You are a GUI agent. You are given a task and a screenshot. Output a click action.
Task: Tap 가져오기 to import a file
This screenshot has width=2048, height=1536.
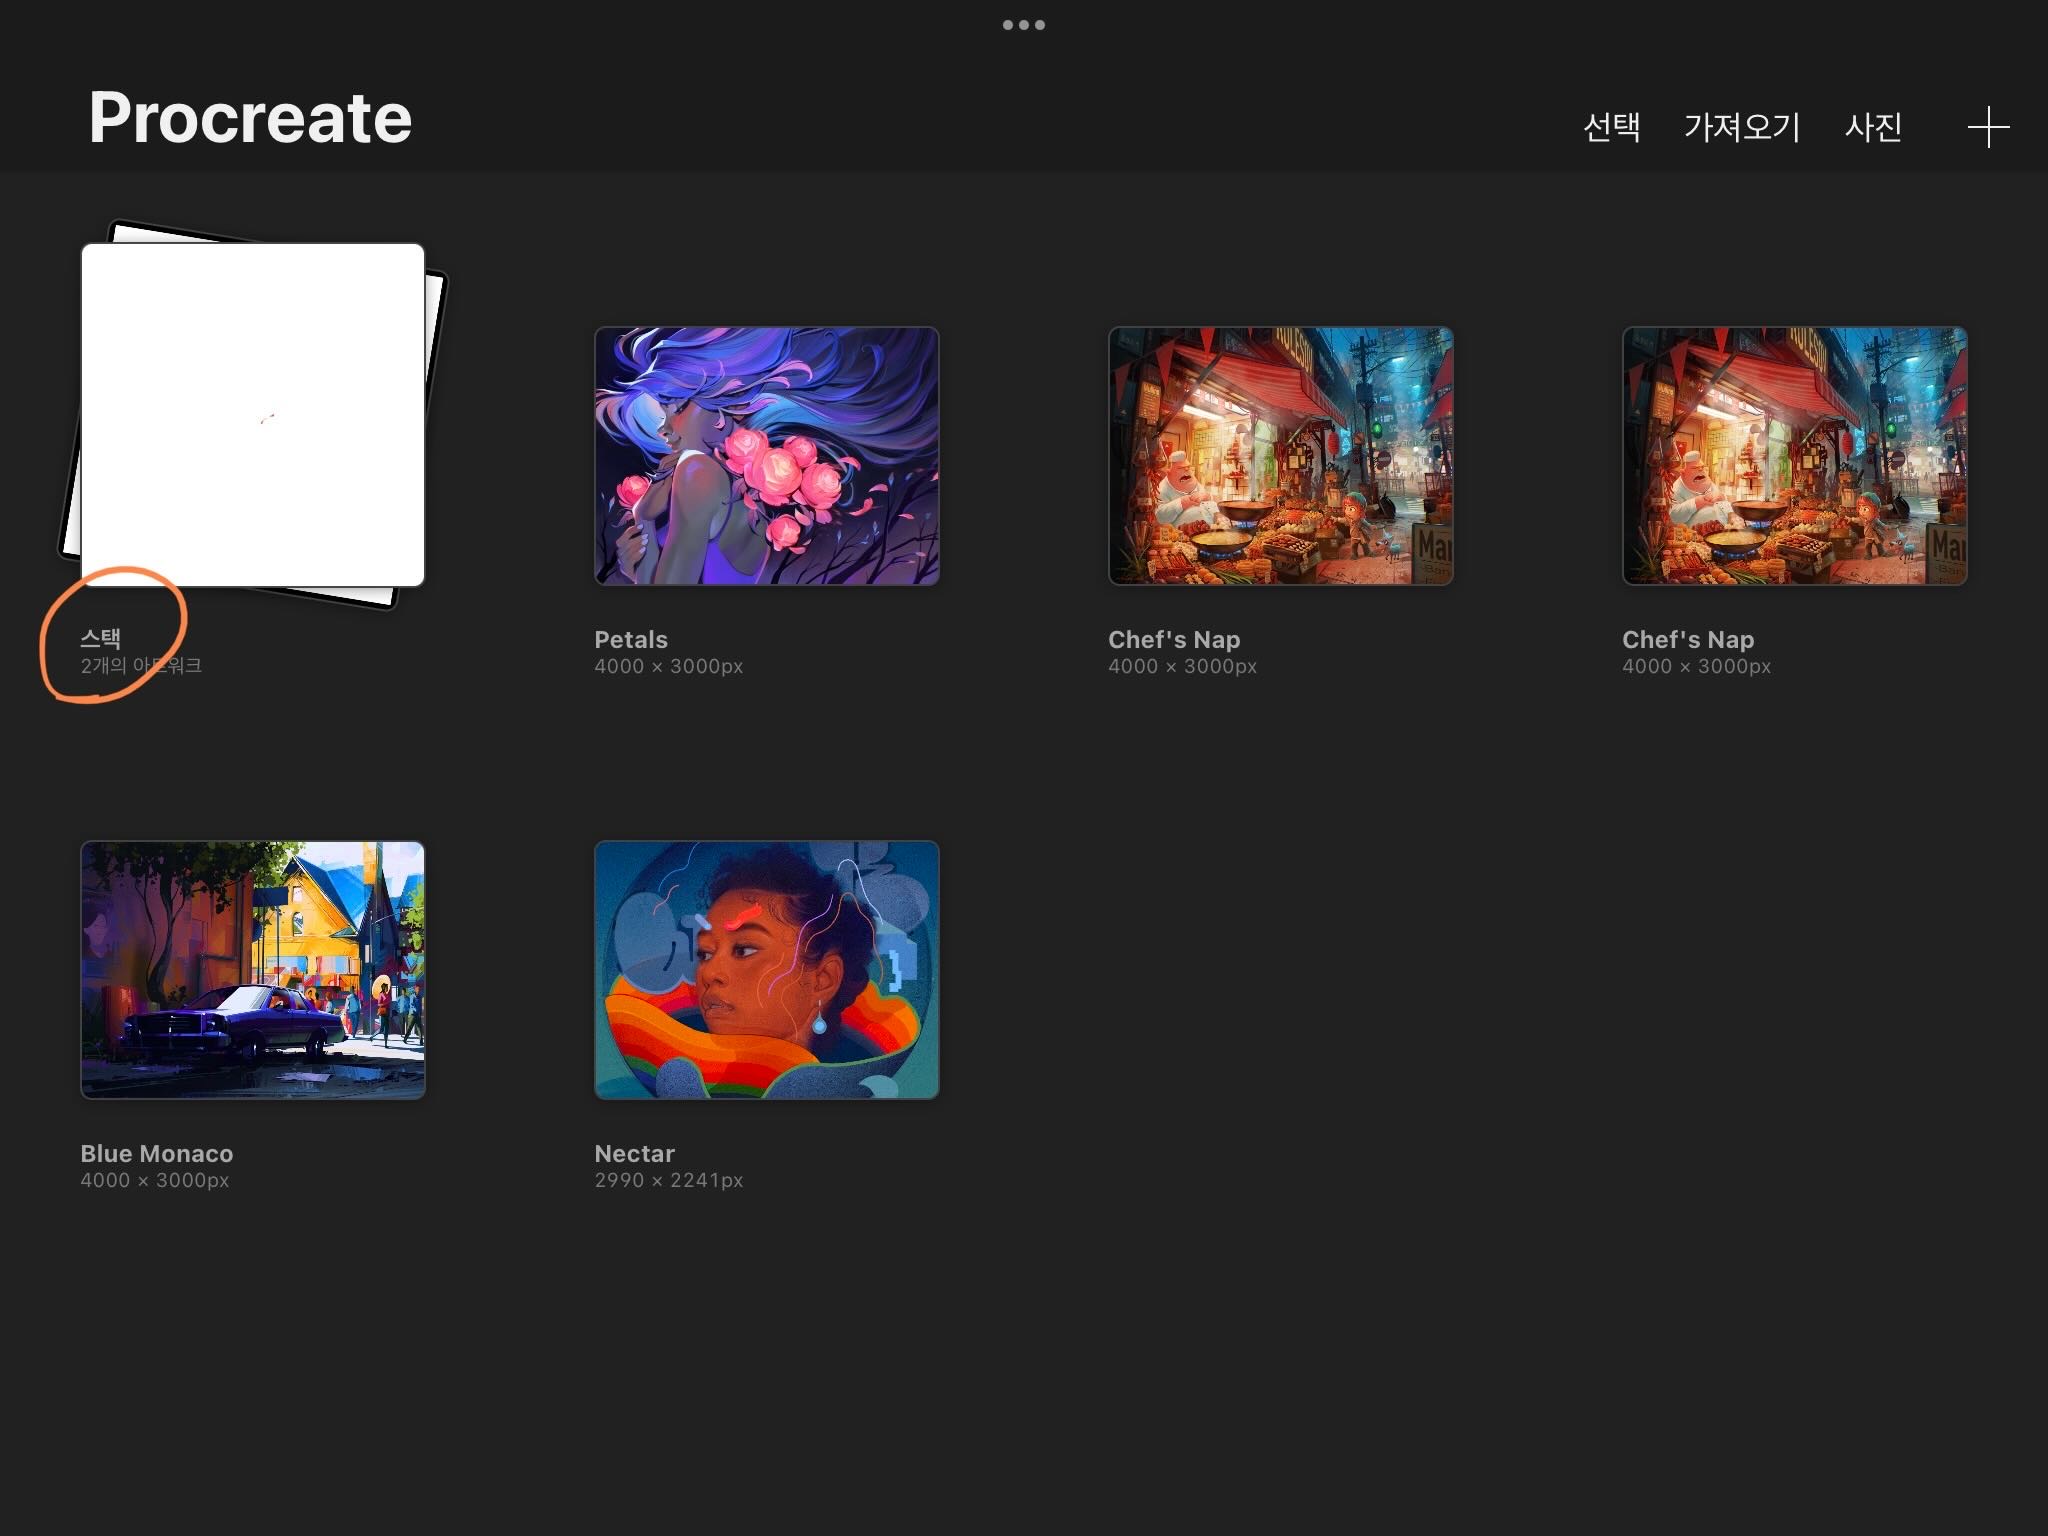[1741, 127]
